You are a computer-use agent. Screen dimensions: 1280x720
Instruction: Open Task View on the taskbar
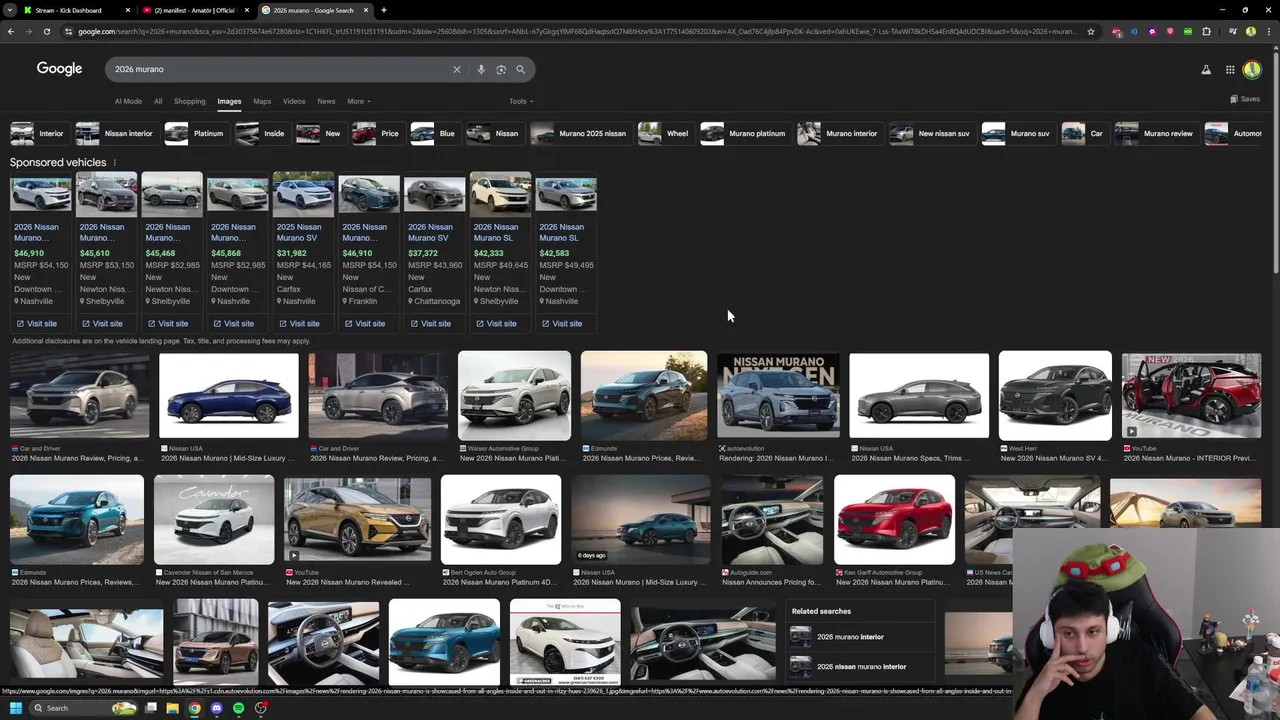[x=150, y=708]
